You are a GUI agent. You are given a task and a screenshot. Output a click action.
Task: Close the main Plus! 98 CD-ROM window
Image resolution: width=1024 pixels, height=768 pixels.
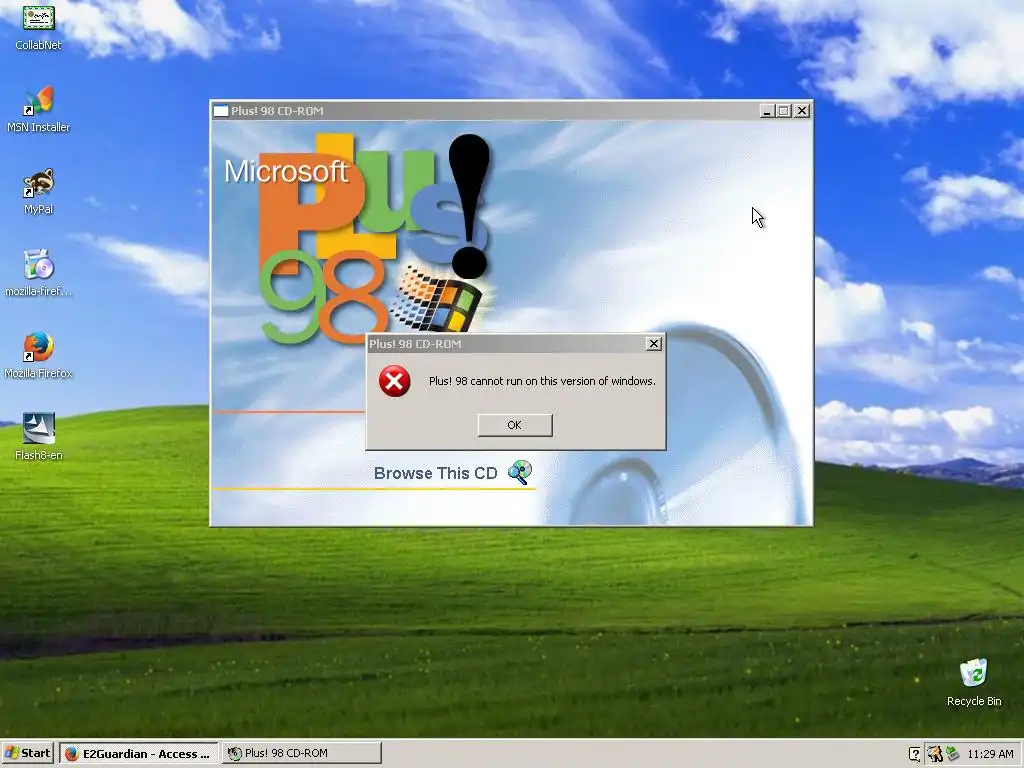(x=802, y=111)
